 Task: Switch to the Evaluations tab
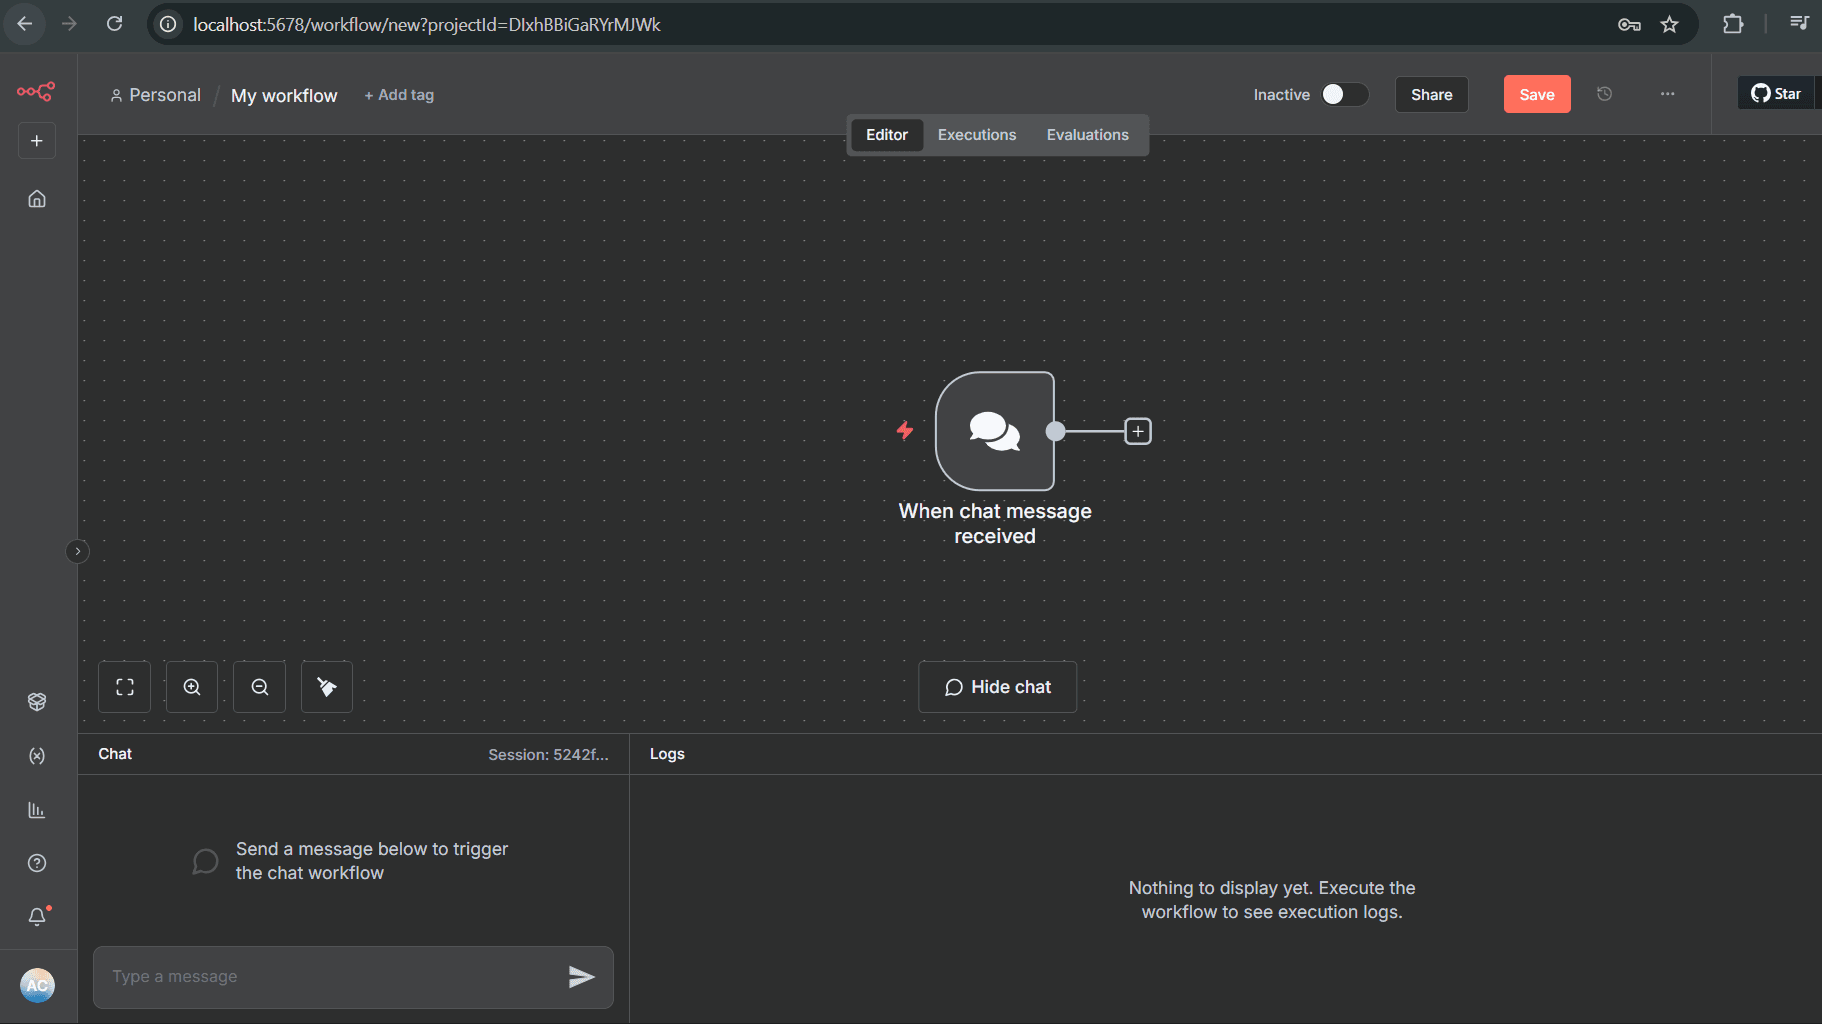(x=1087, y=134)
